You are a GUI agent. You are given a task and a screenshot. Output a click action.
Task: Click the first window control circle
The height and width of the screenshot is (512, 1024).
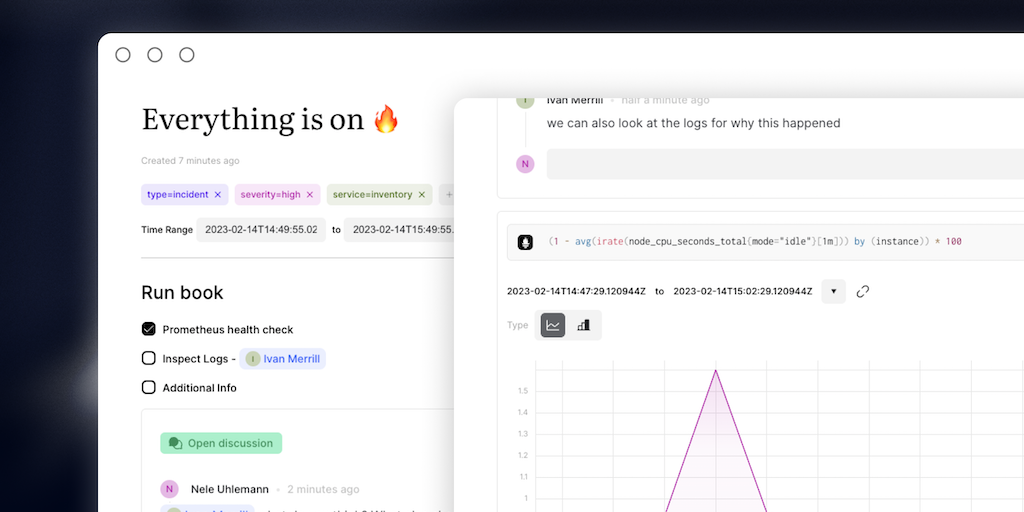point(123,55)
